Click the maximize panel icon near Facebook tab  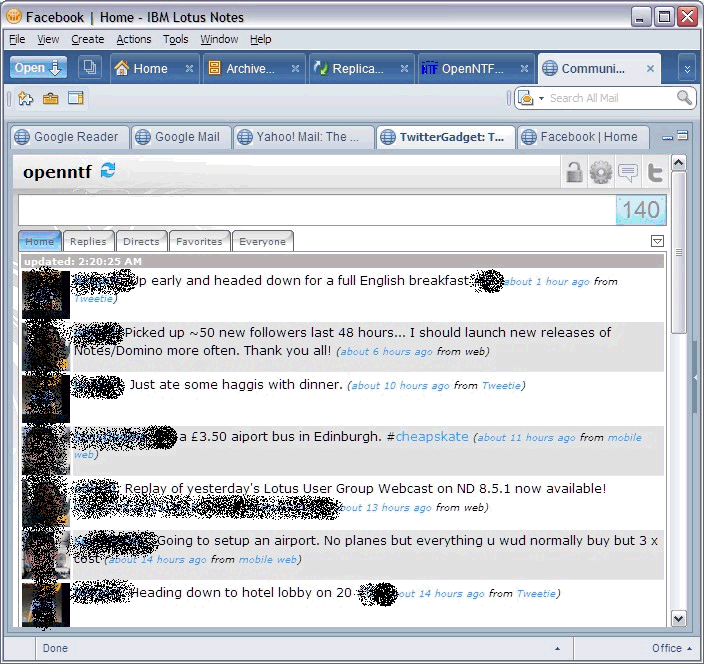[x=683, y=135]
